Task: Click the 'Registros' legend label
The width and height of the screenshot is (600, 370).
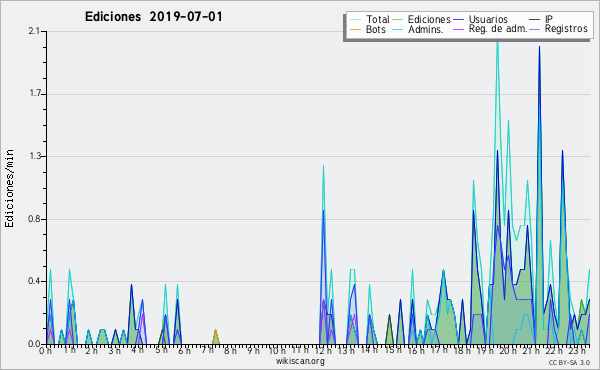Action: click(566, 29)
